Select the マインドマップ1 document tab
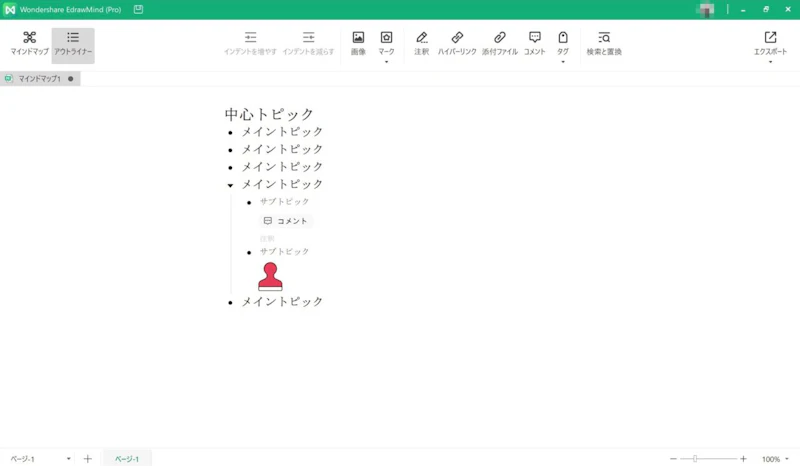800x466 pixels. (40, 79)
